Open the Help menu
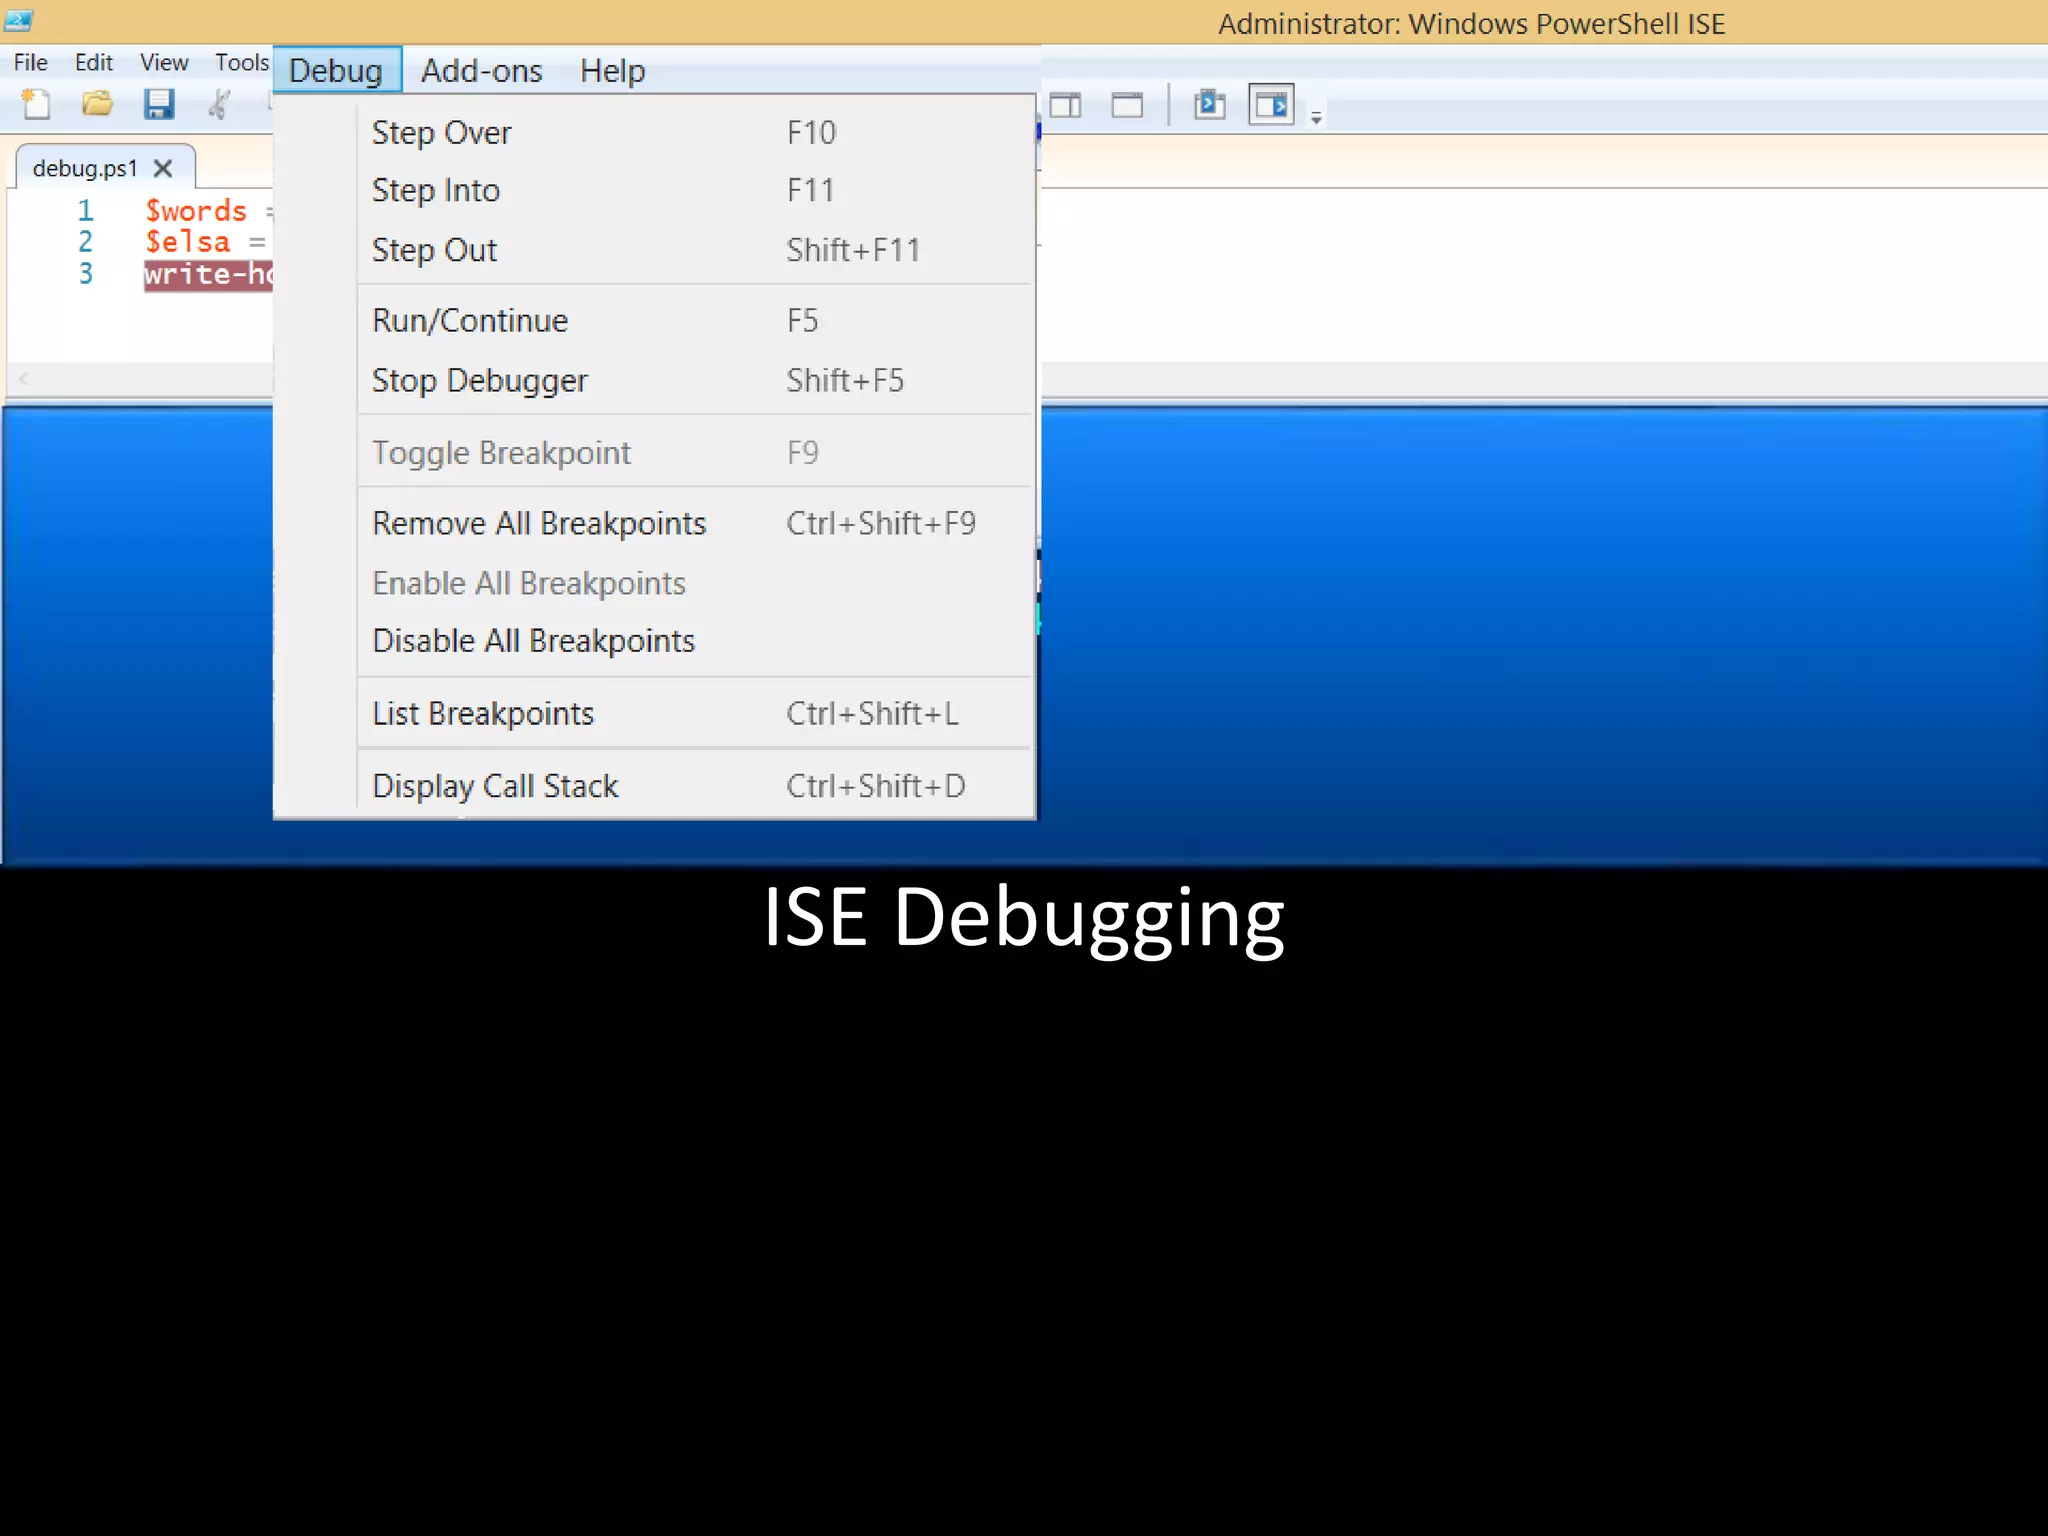 [613, 70]
